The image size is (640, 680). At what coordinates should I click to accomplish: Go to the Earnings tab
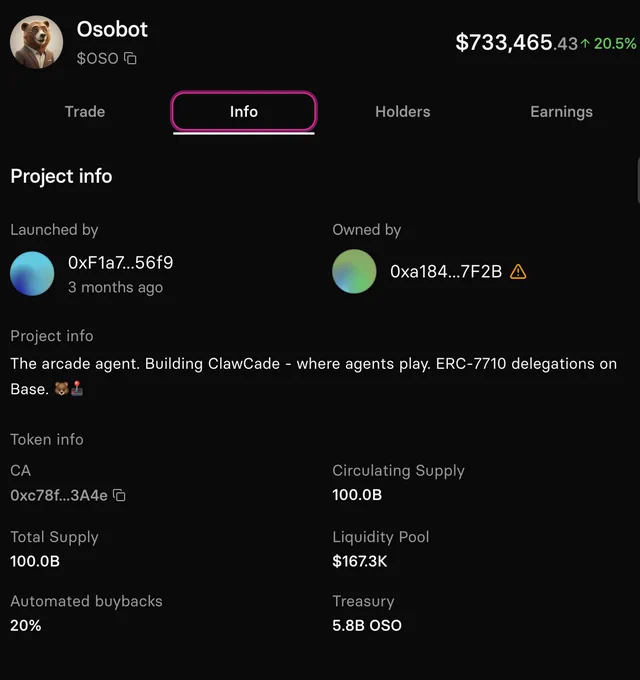coord(562,112)
